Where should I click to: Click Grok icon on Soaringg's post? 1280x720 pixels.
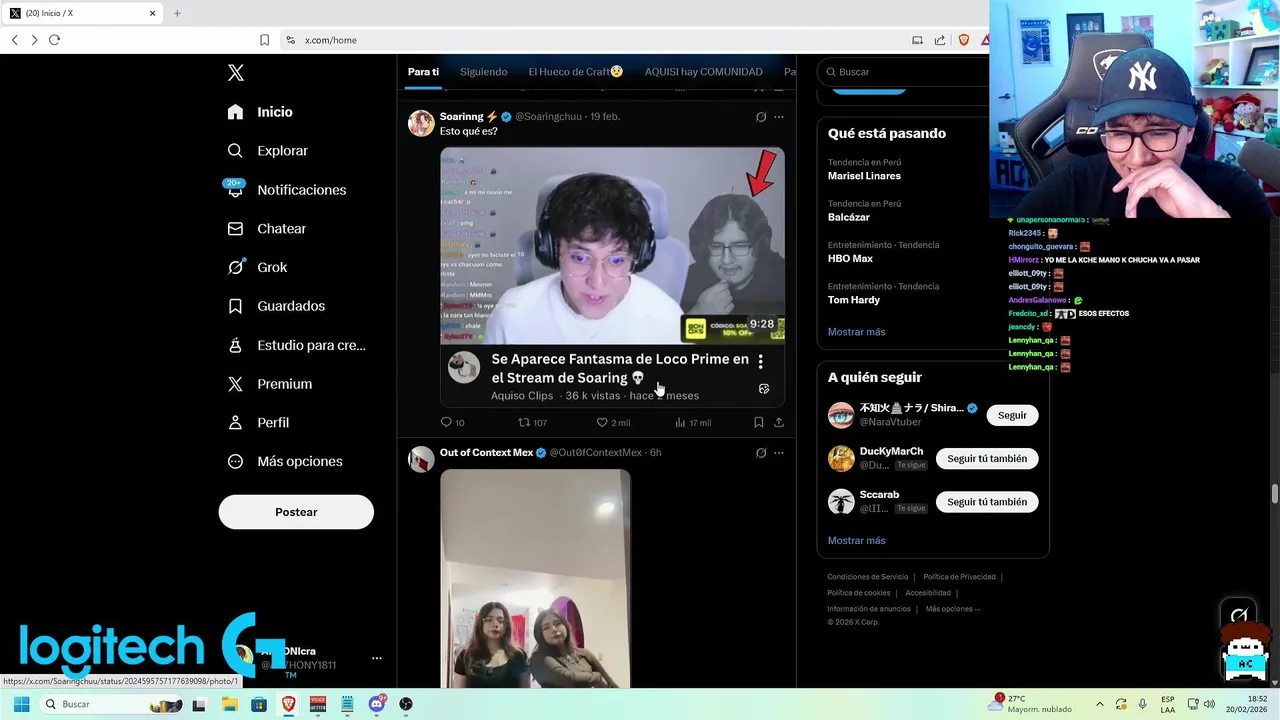tap(761, 117)
